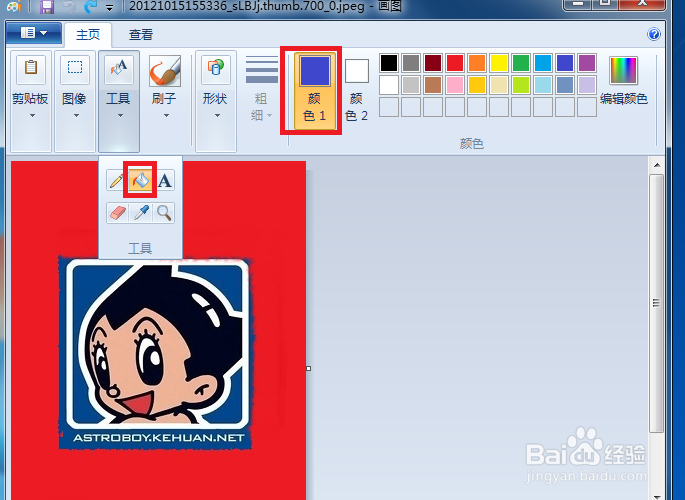The width and height of the screenshot is (685, 500).
Task: Pick the light gray color swatch
Action: tap(411, 85)
